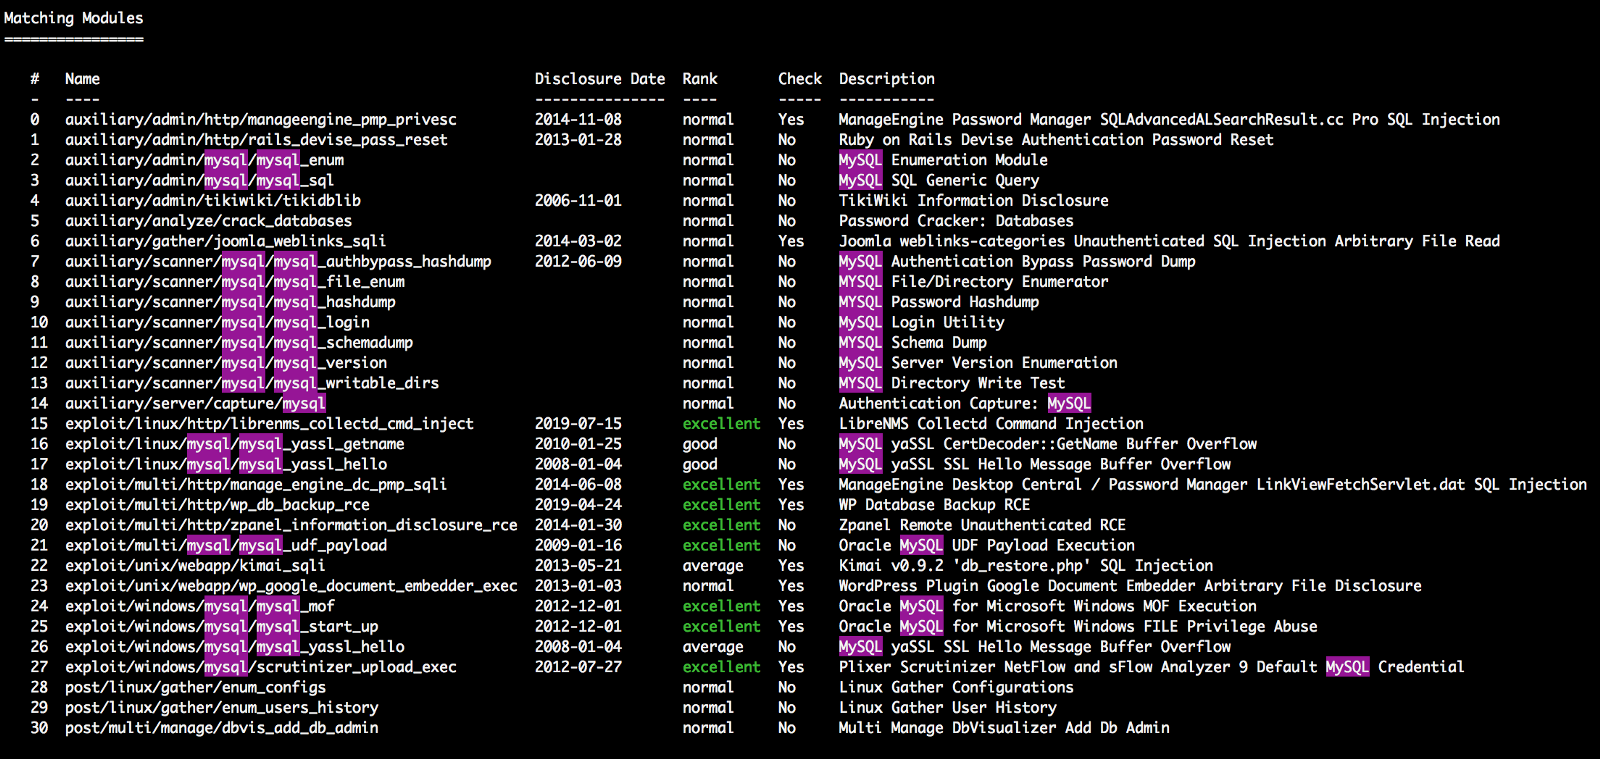
Task: Click librenms_collectd_cmd_inject exploit path
Action: tap(269, 424)
